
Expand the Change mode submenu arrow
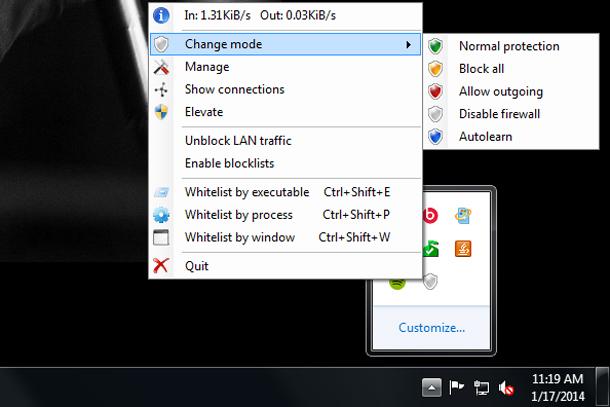408,45
